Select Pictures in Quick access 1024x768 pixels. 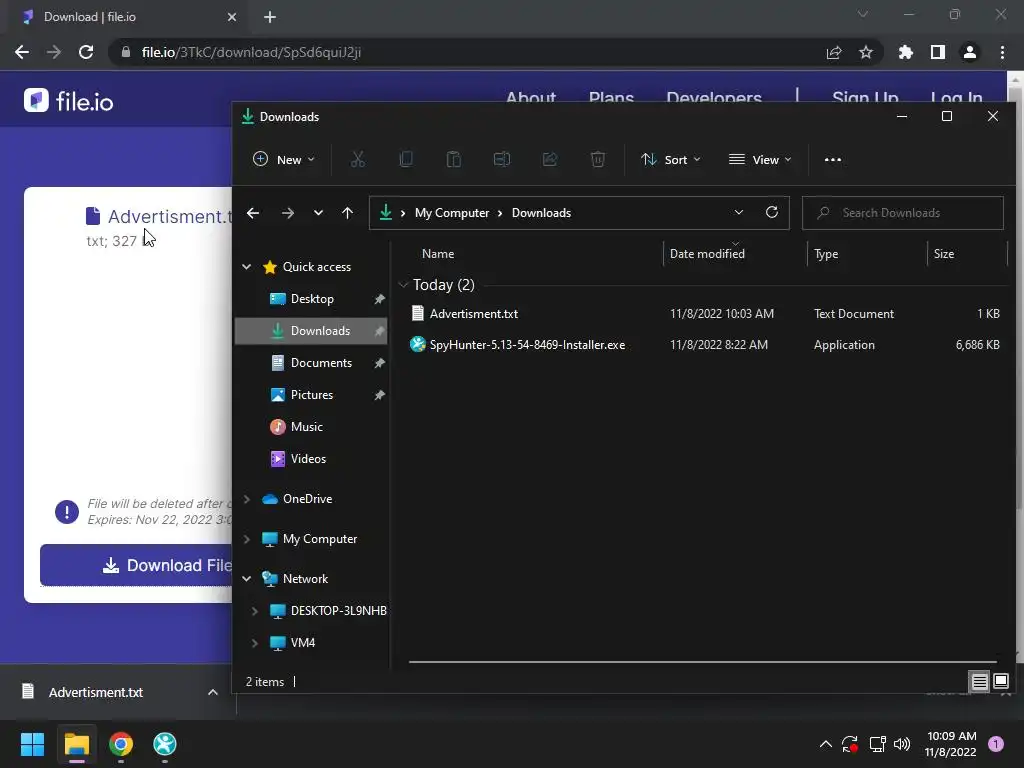click(x=312, y=394)
